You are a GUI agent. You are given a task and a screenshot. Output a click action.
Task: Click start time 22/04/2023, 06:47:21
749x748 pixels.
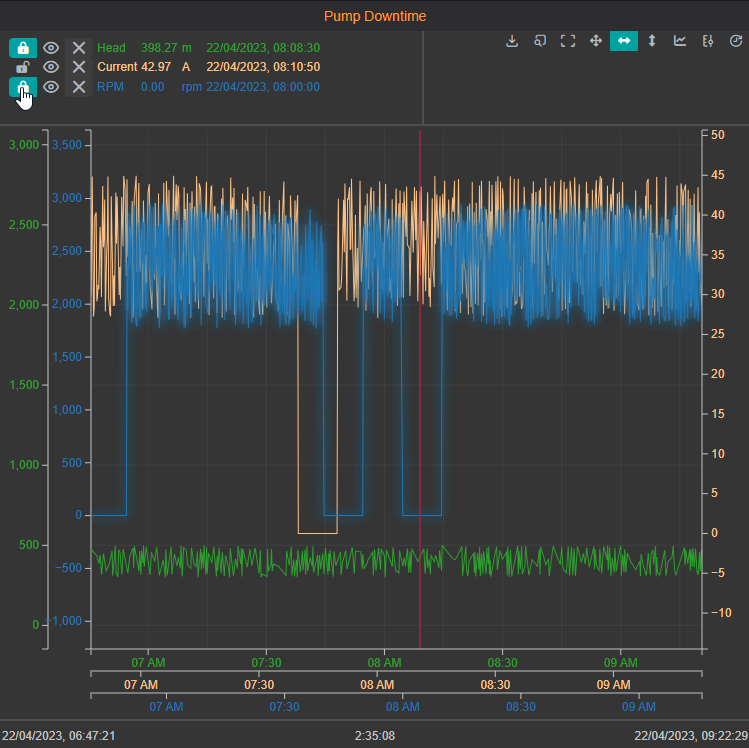pos(59,736)
